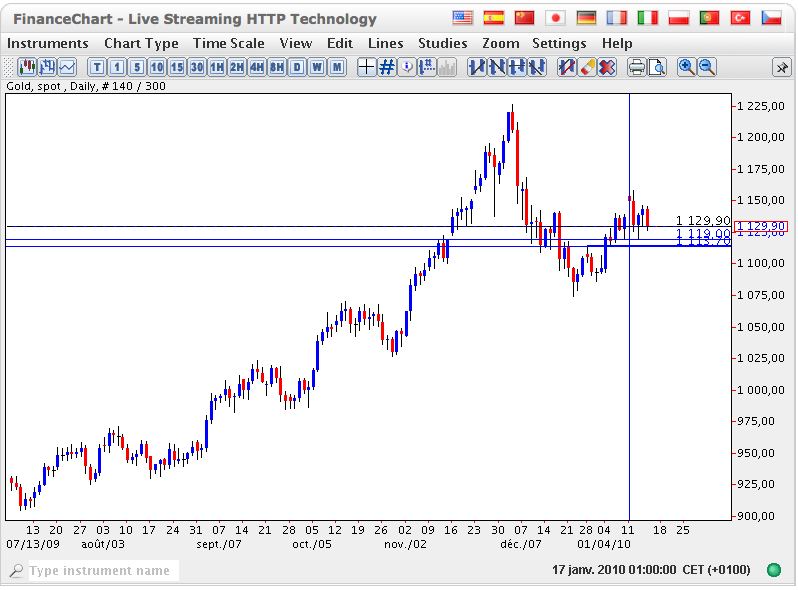This screenshot has width=798, height=590.
Task: Enable the daily 'D' time scale
Action: (297, 67)
